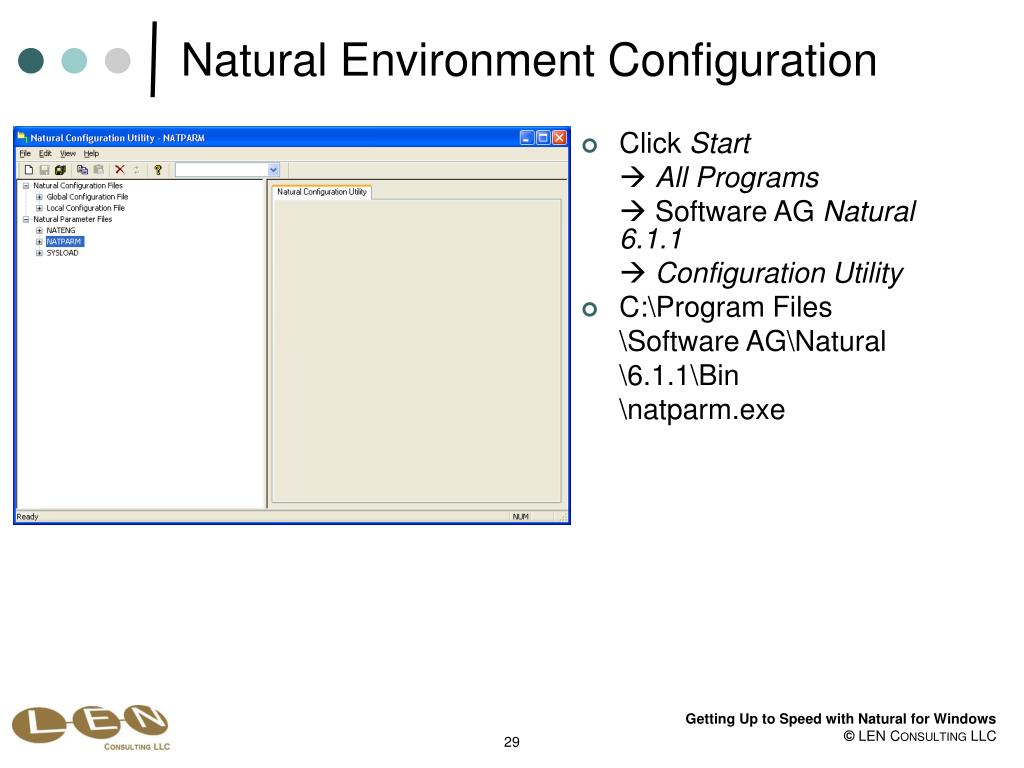The image size is (1024, 768).
Task: Open the Edit menu
Action: tap(45, 153)
